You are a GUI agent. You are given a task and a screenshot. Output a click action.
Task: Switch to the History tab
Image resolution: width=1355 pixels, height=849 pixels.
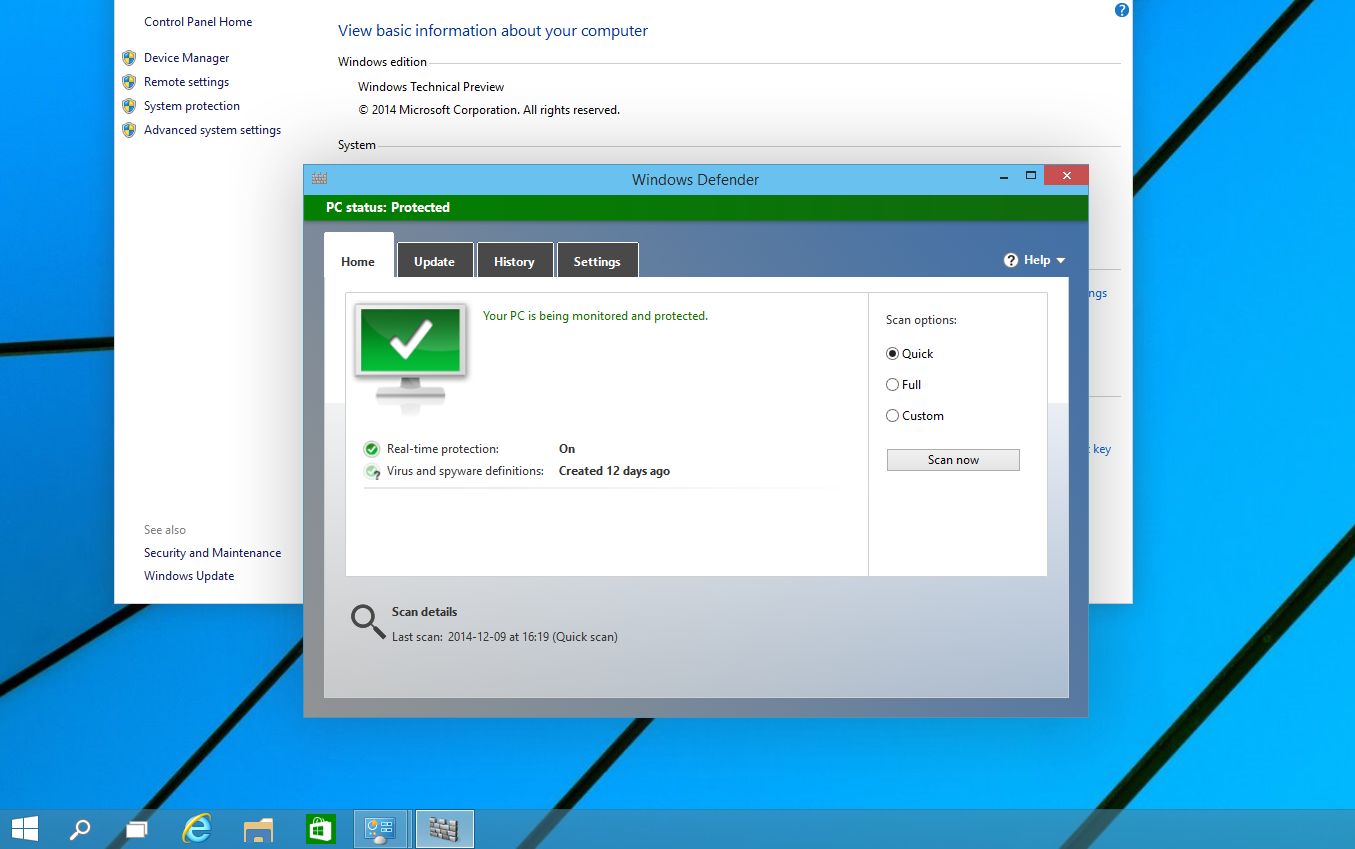[514, 262]
